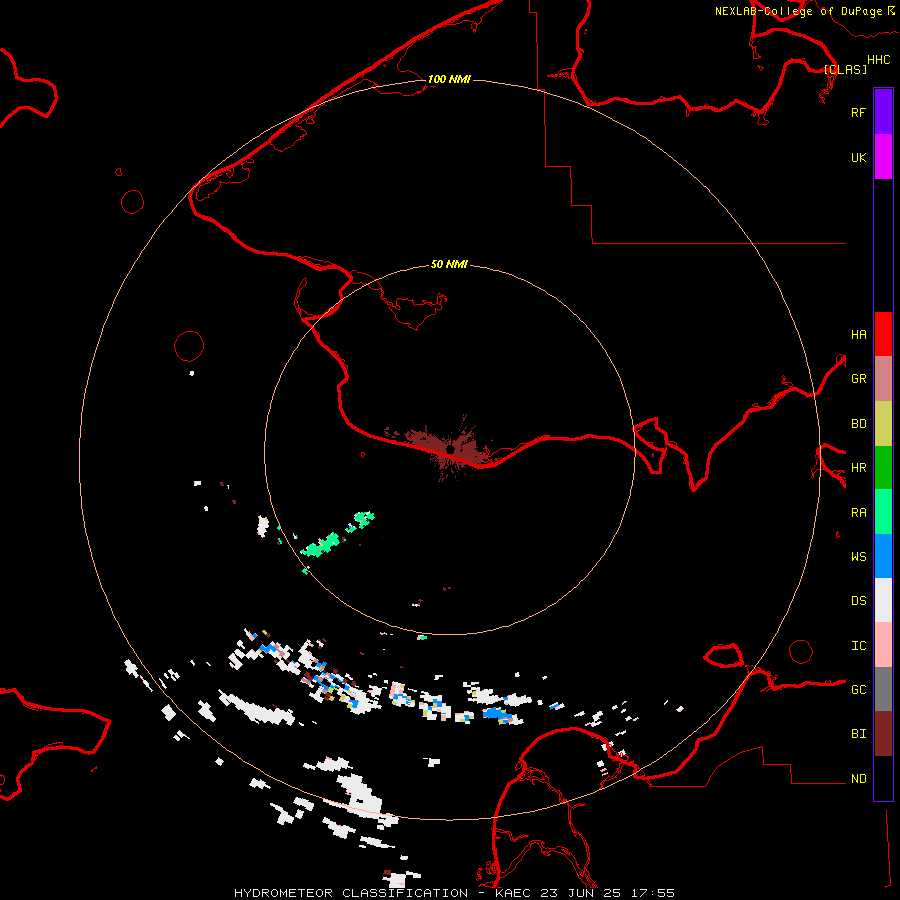The width and height of the screenshot is (900, 900).
Task: Click the Hydrometeor Classification title text
Action: tap(351, 893)
